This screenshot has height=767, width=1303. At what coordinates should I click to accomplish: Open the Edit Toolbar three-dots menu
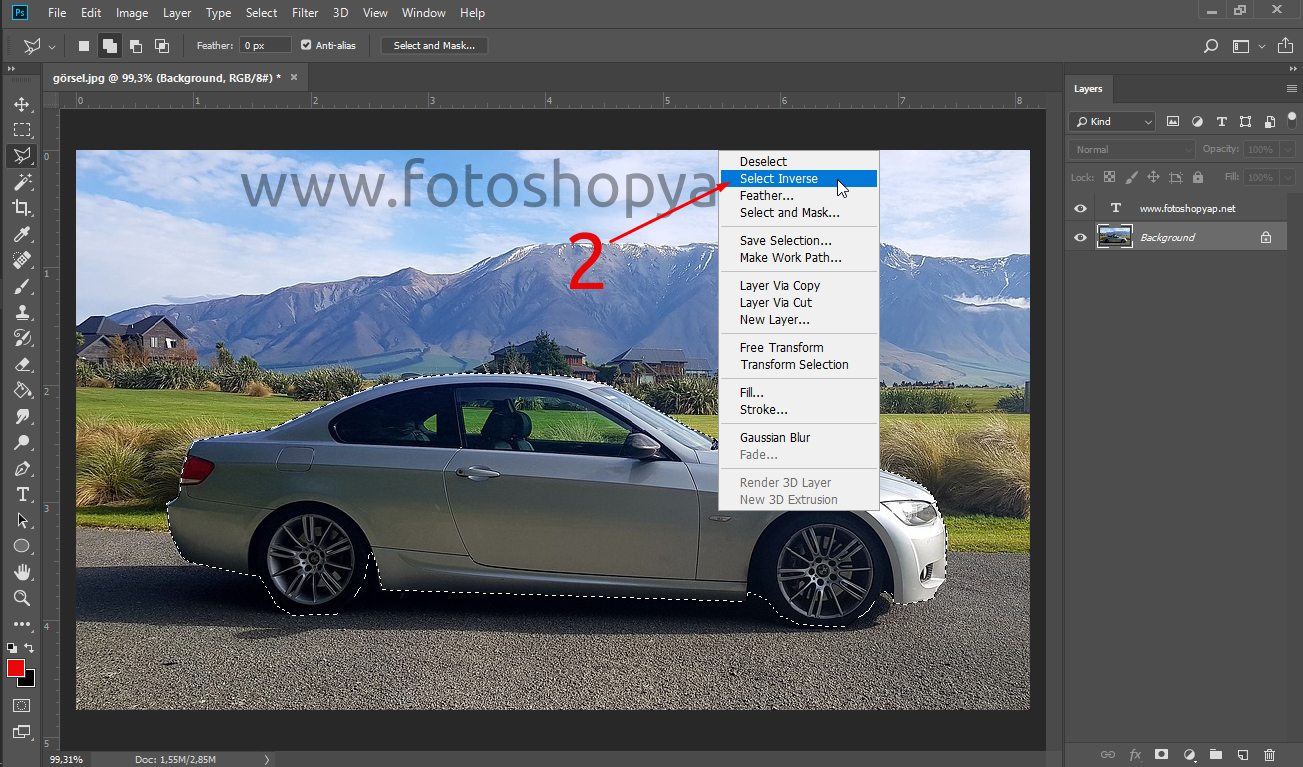point(22,624)
